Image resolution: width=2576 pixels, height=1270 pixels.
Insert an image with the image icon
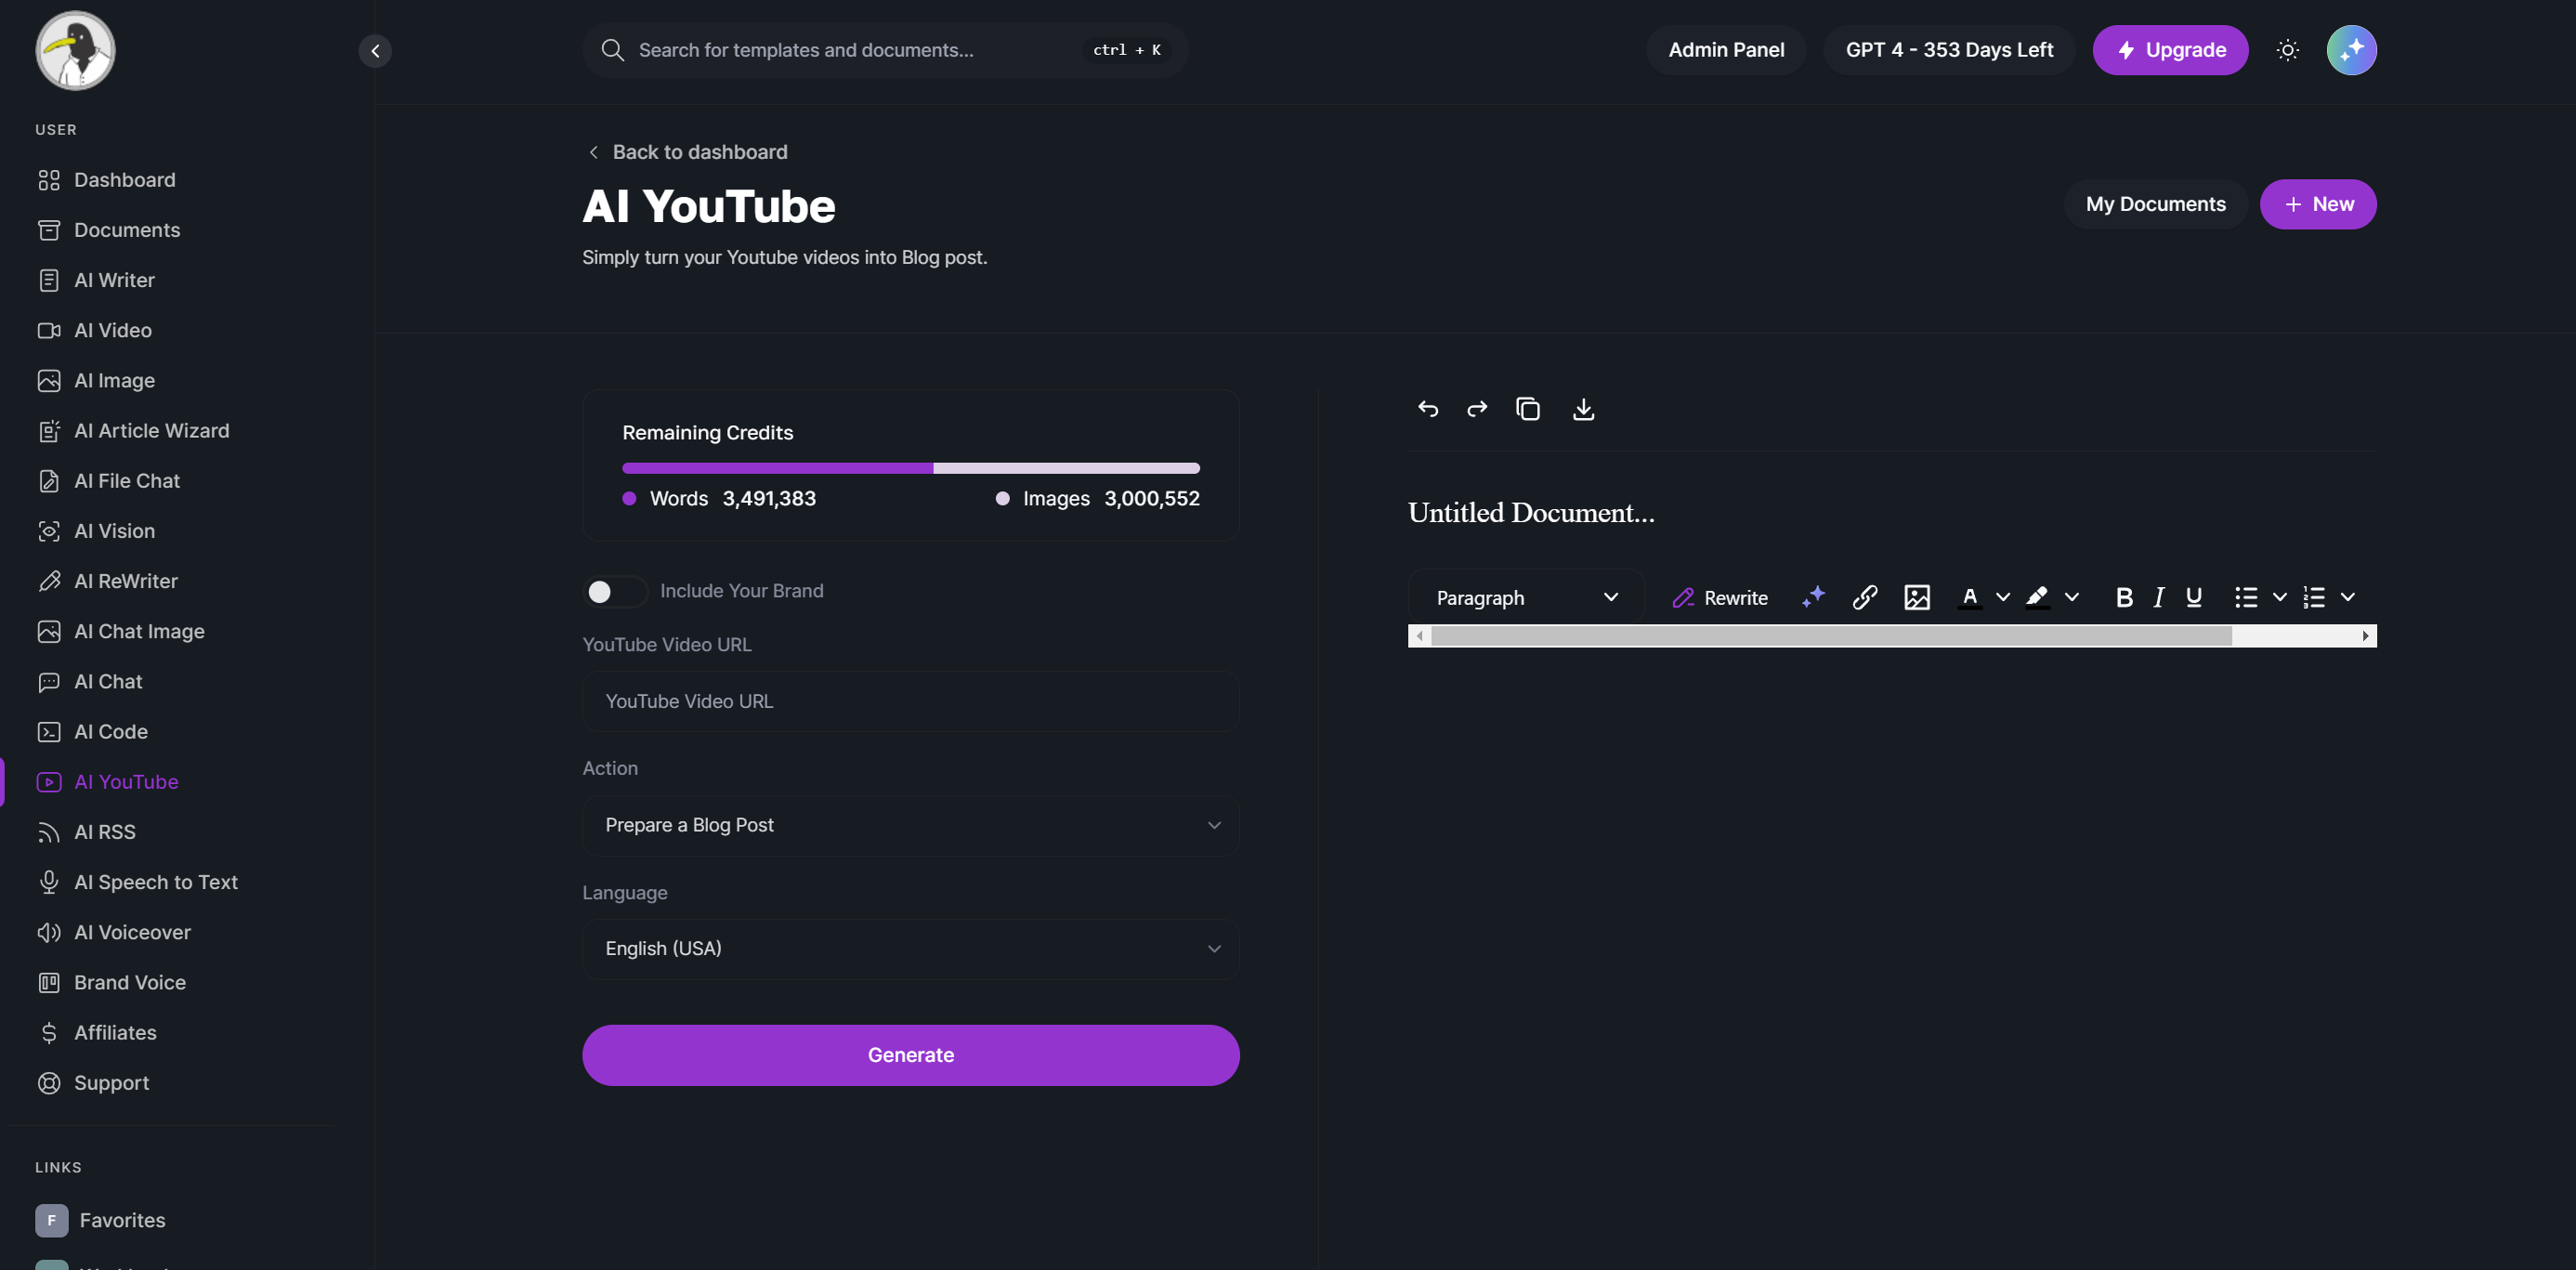coord(1916,597)
